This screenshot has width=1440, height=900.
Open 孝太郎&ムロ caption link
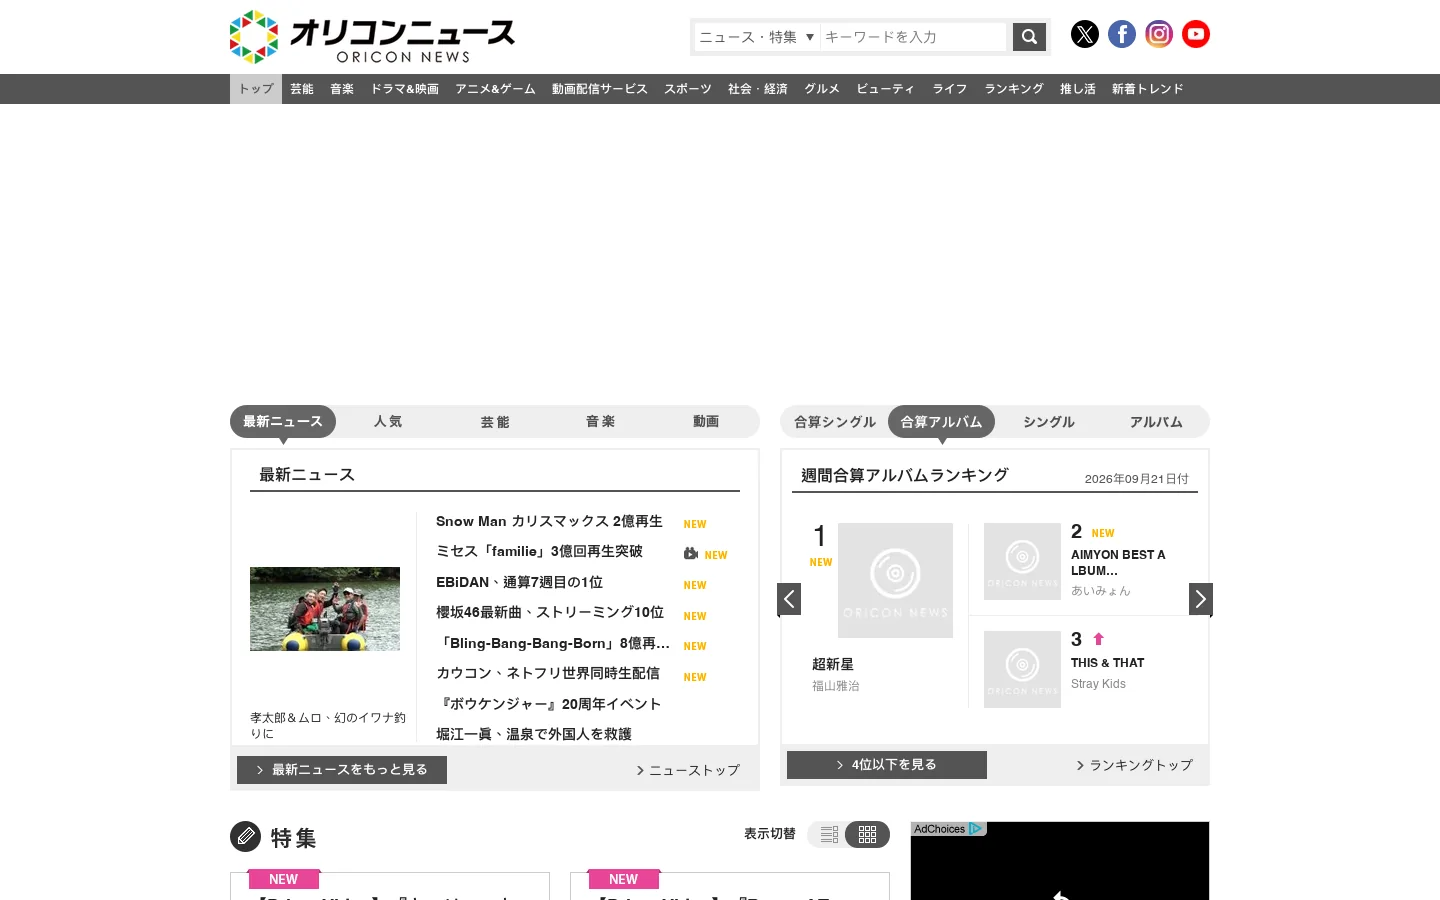click(x=328, y=725)
